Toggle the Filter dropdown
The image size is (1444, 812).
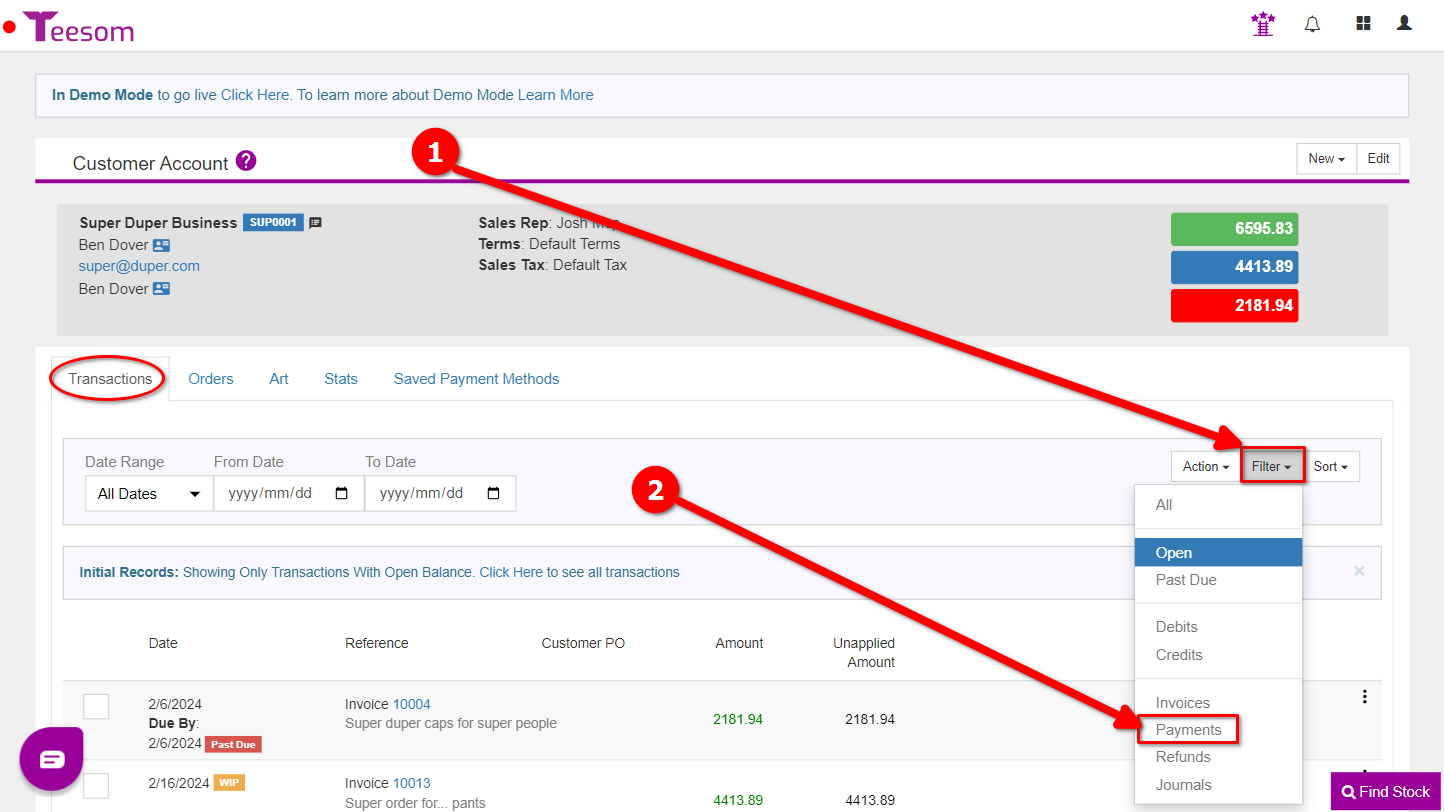click(x=1271, y=466)
